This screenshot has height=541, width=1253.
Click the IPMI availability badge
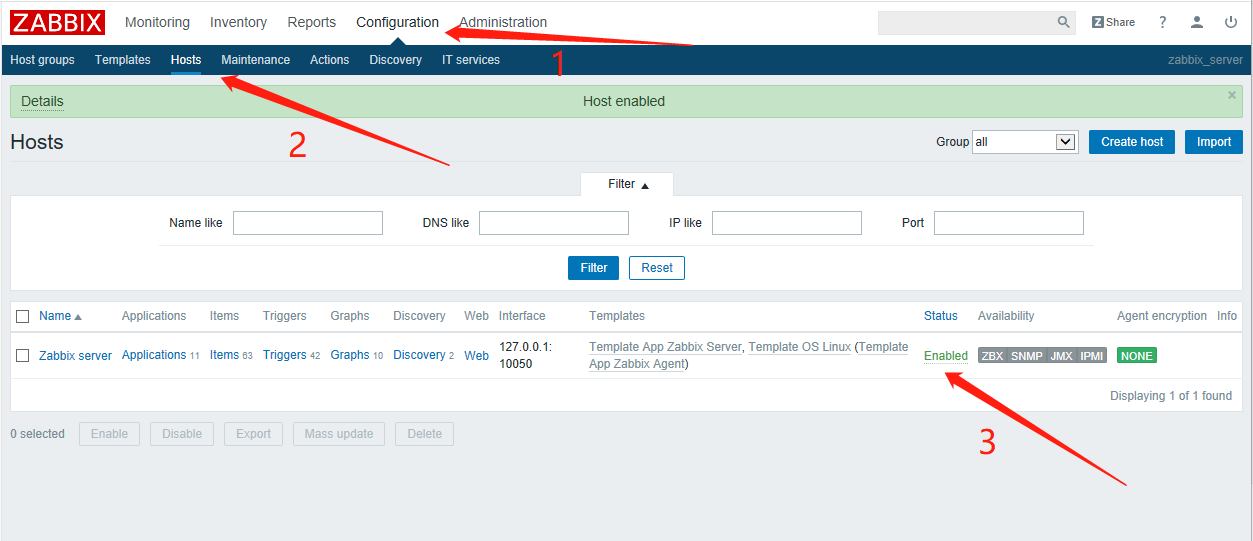1091,356
